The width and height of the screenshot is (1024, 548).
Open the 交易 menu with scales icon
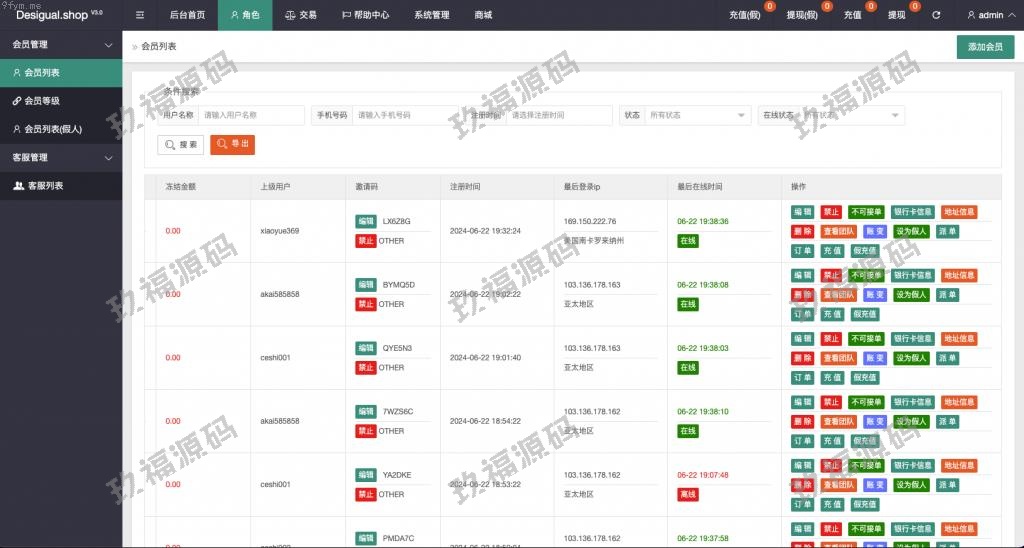[301, 15]
